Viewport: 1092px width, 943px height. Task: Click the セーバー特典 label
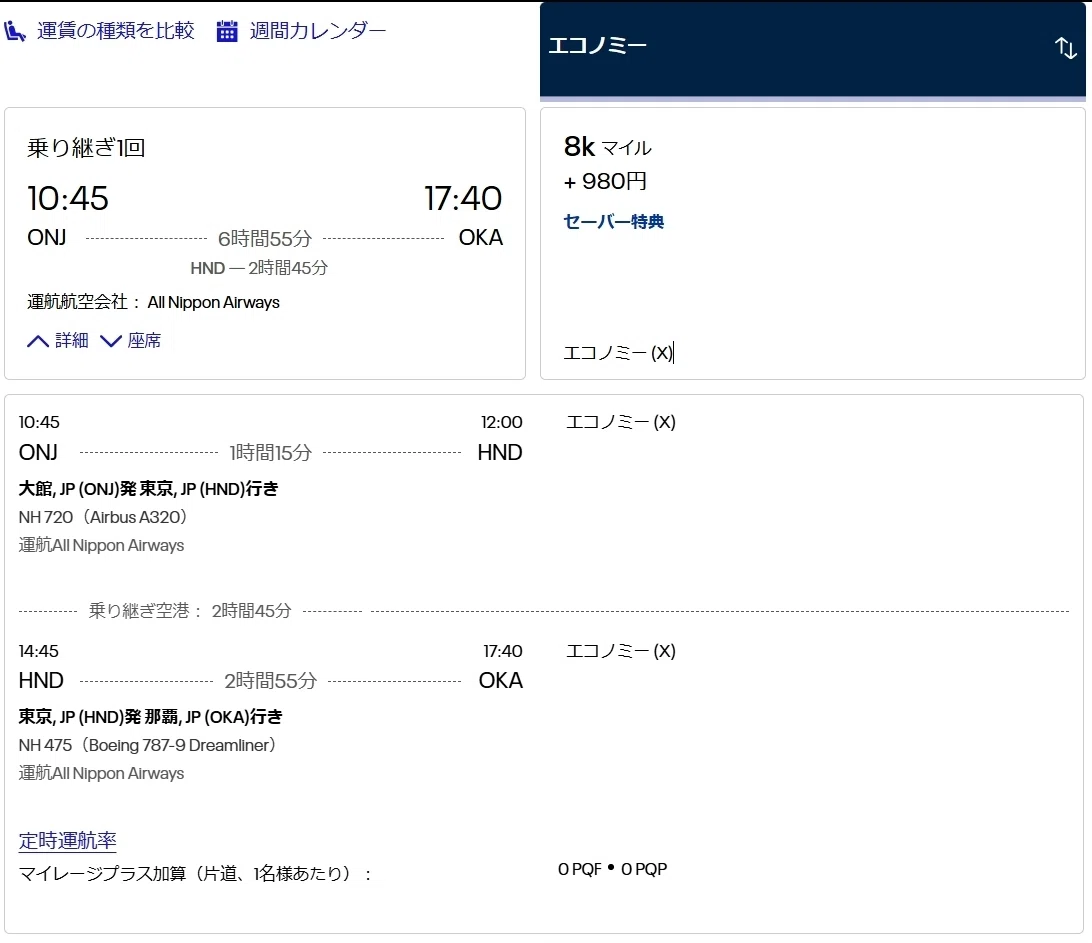pyautogui.click(x=614, y=221)
